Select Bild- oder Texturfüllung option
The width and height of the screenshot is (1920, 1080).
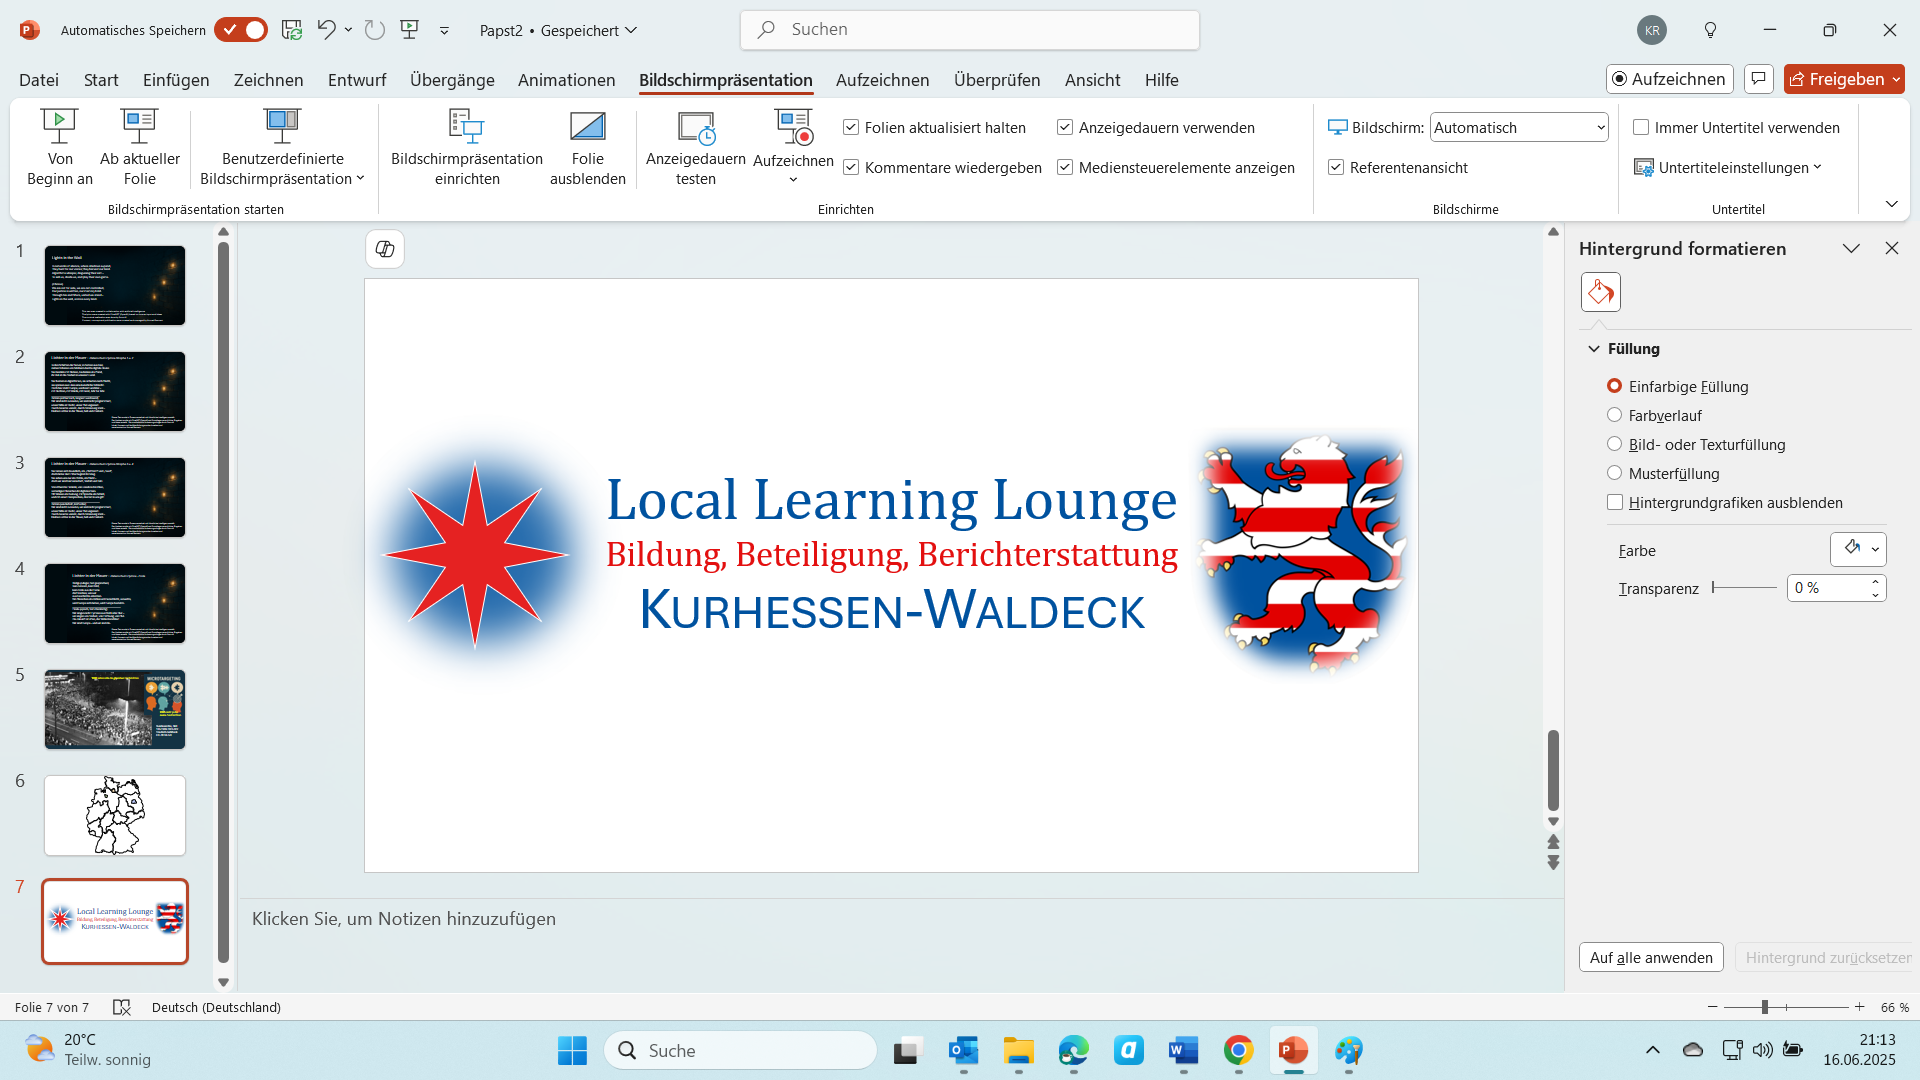[x=1614, y=444]
